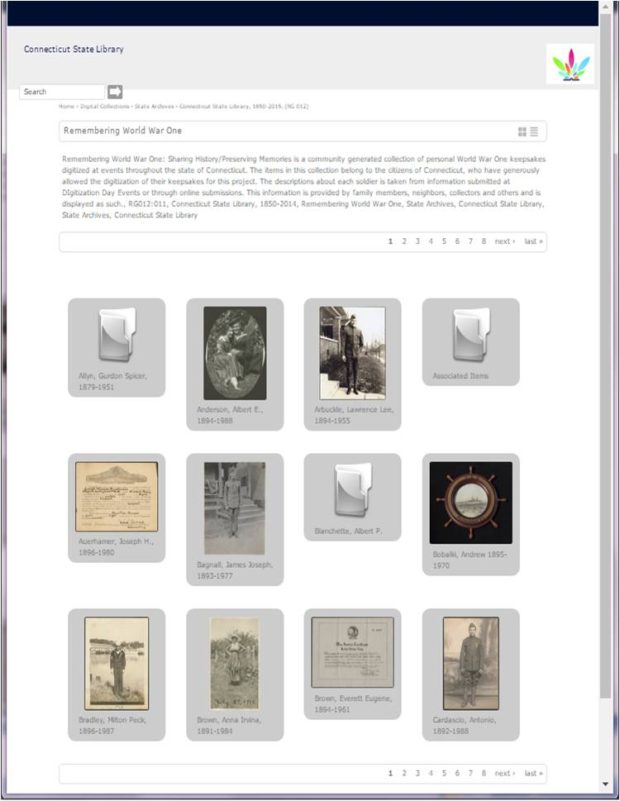Open the Blanchette, Albert P. folder icon

click(x=352, y=490)
